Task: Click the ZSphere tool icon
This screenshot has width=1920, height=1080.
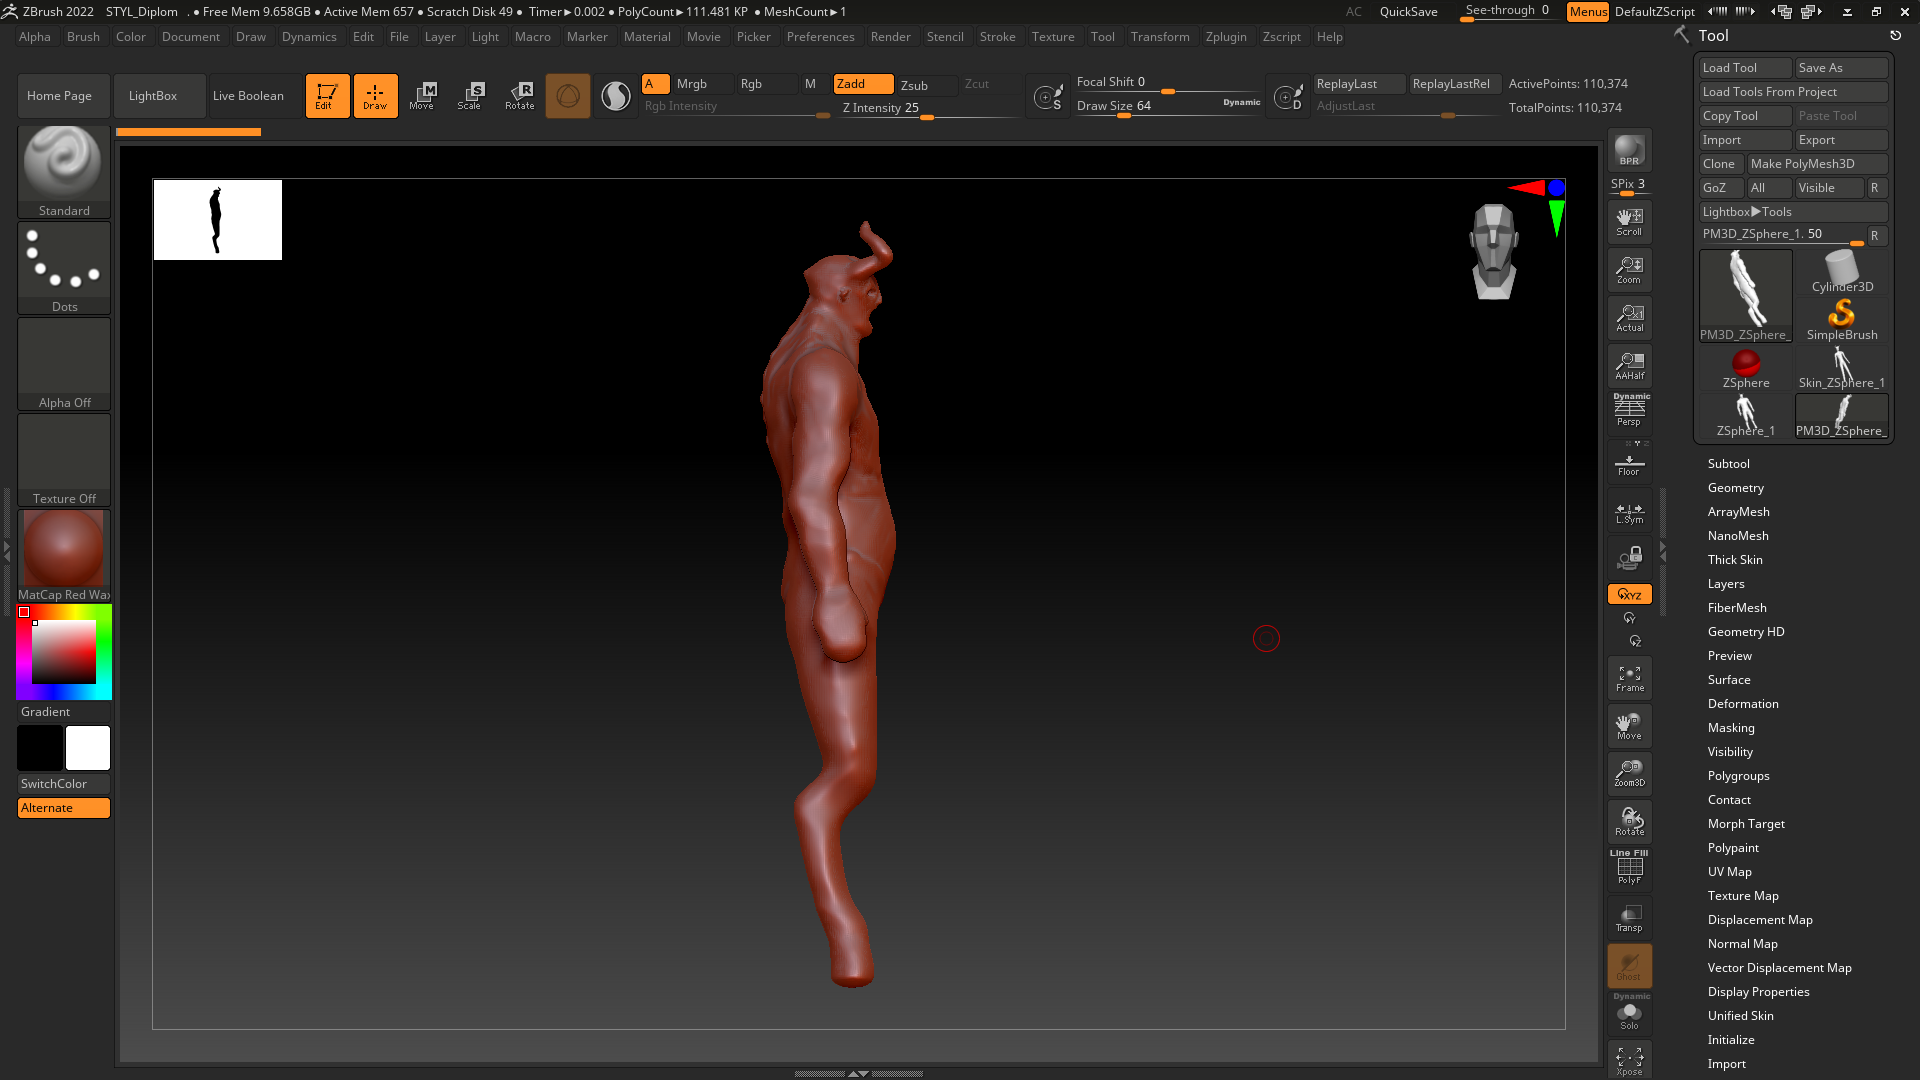Action: click(1745, 368)
